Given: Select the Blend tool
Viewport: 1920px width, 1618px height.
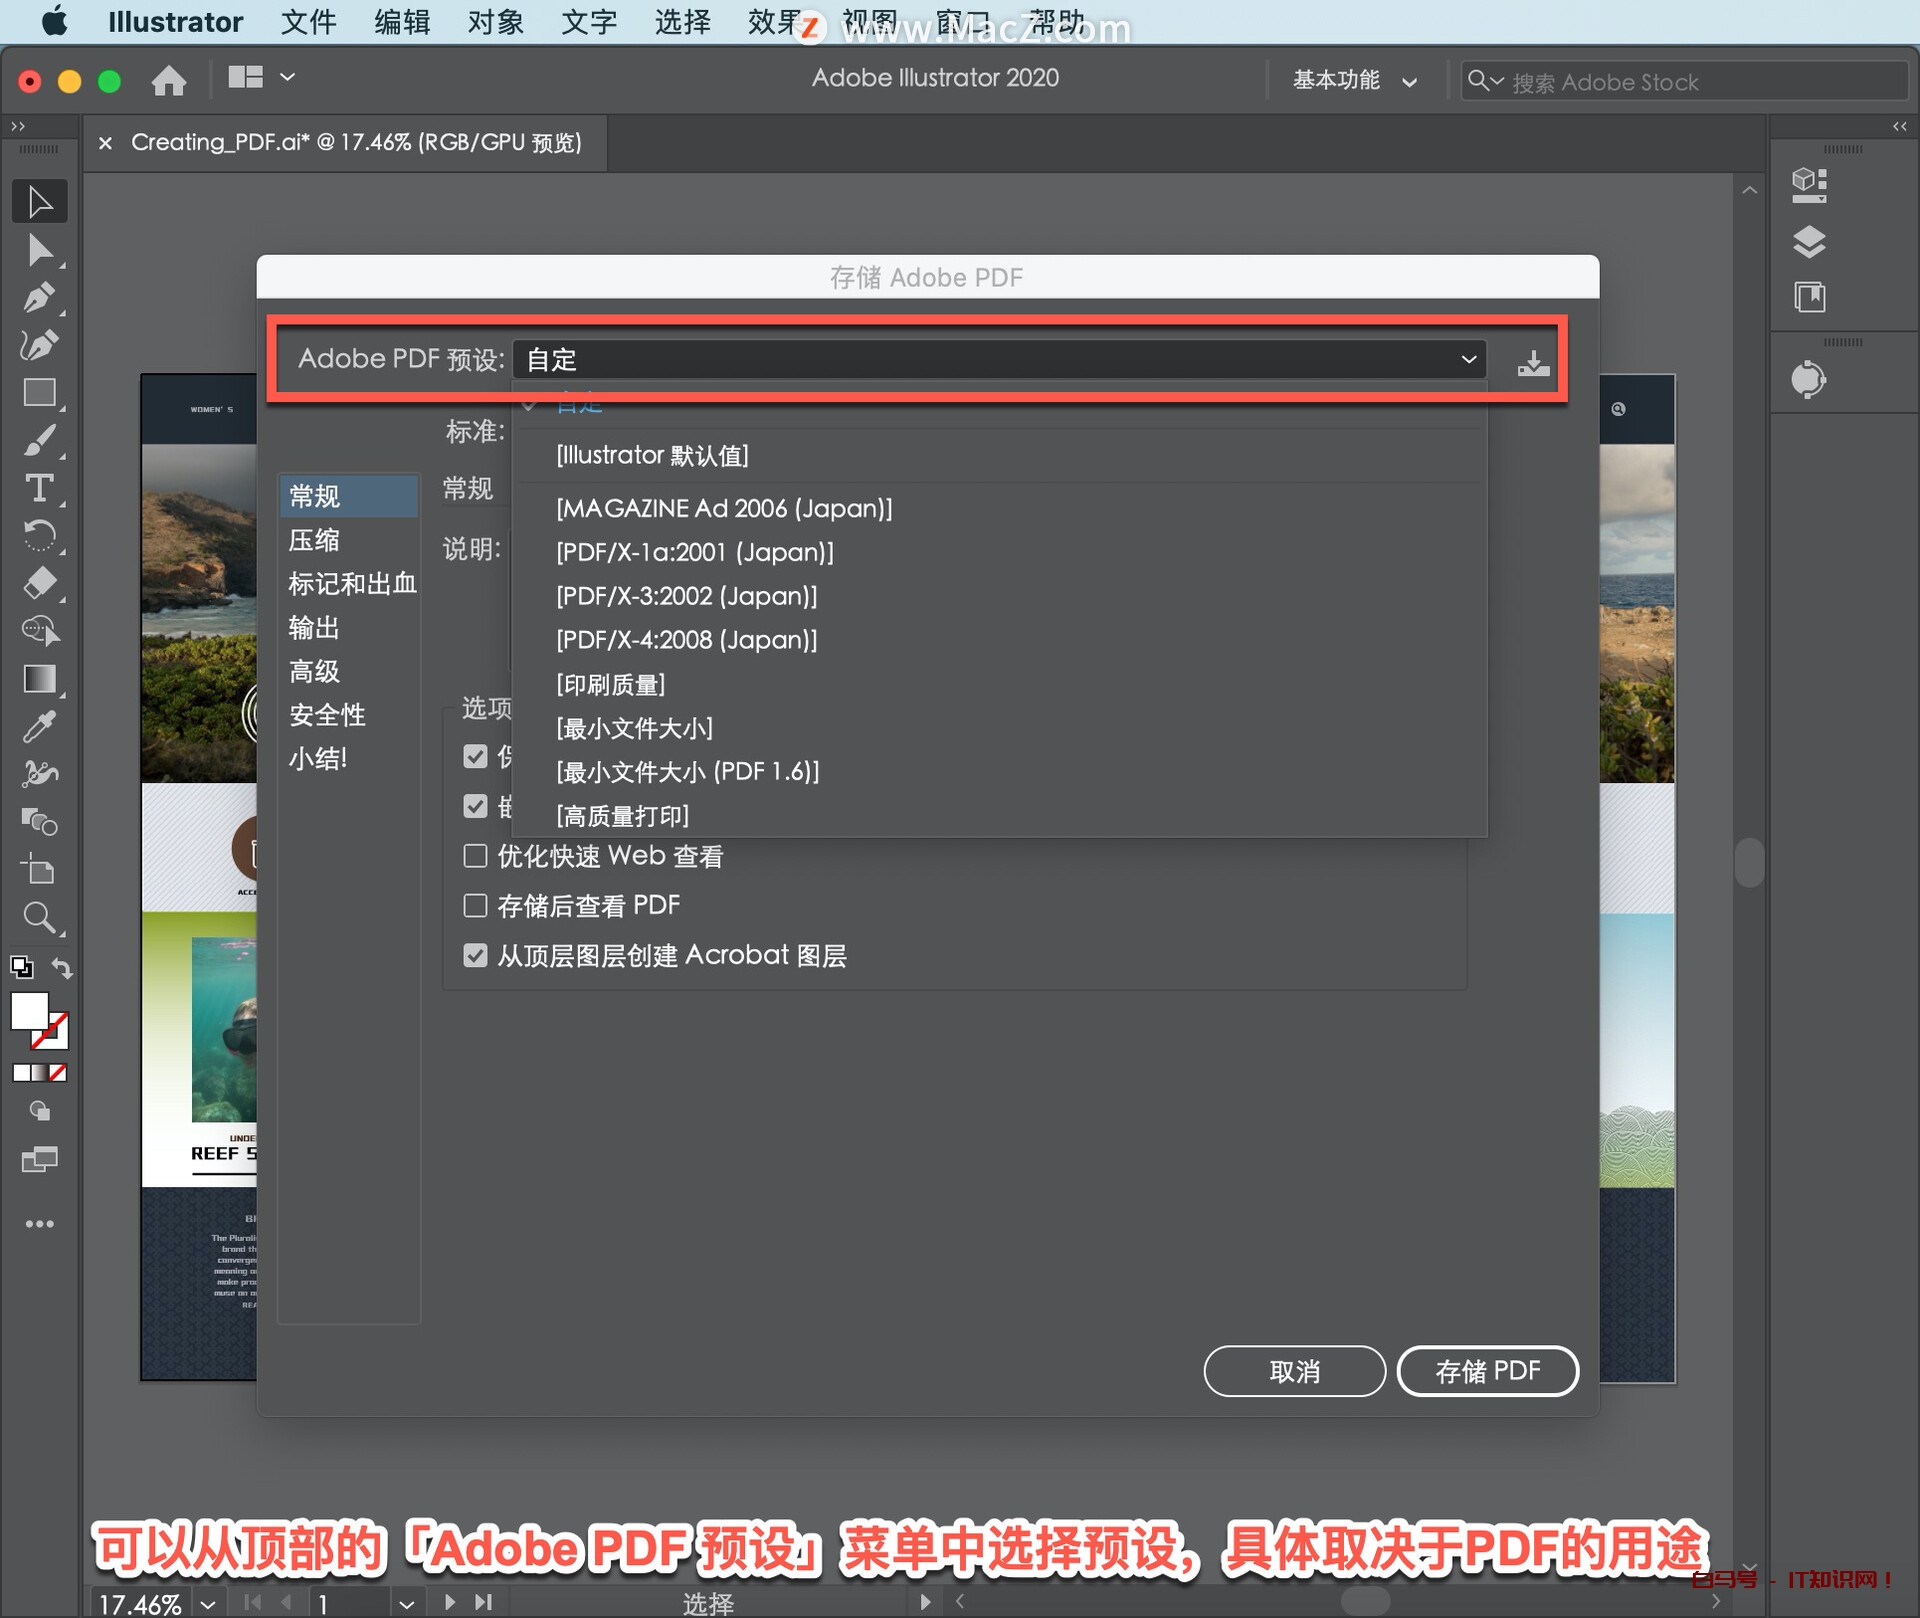Looking at the screenshot, I should pyautogui.click(x=40, y=821).
